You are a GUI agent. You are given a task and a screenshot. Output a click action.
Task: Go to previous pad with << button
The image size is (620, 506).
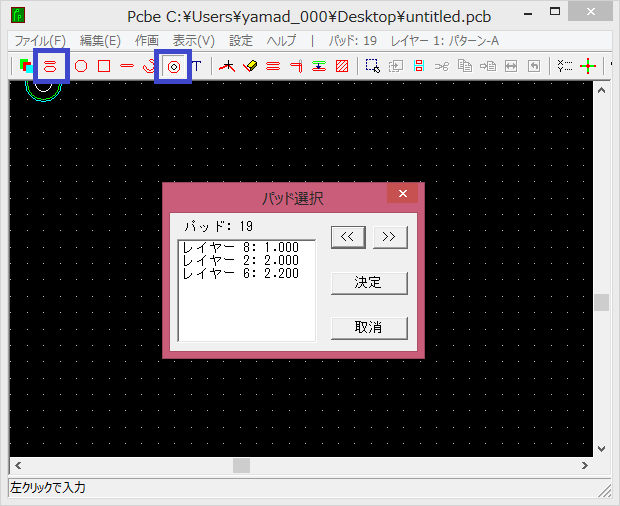(x=348, y=237)
